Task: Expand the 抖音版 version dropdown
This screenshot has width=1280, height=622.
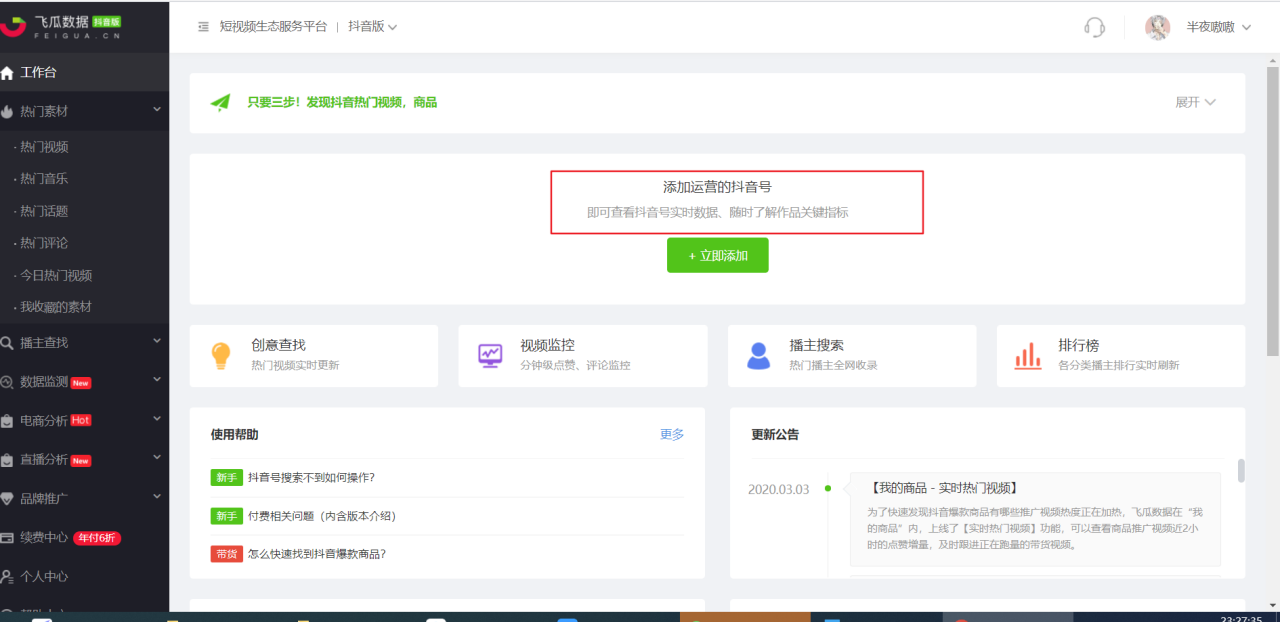Action: (x=371, y=27)
